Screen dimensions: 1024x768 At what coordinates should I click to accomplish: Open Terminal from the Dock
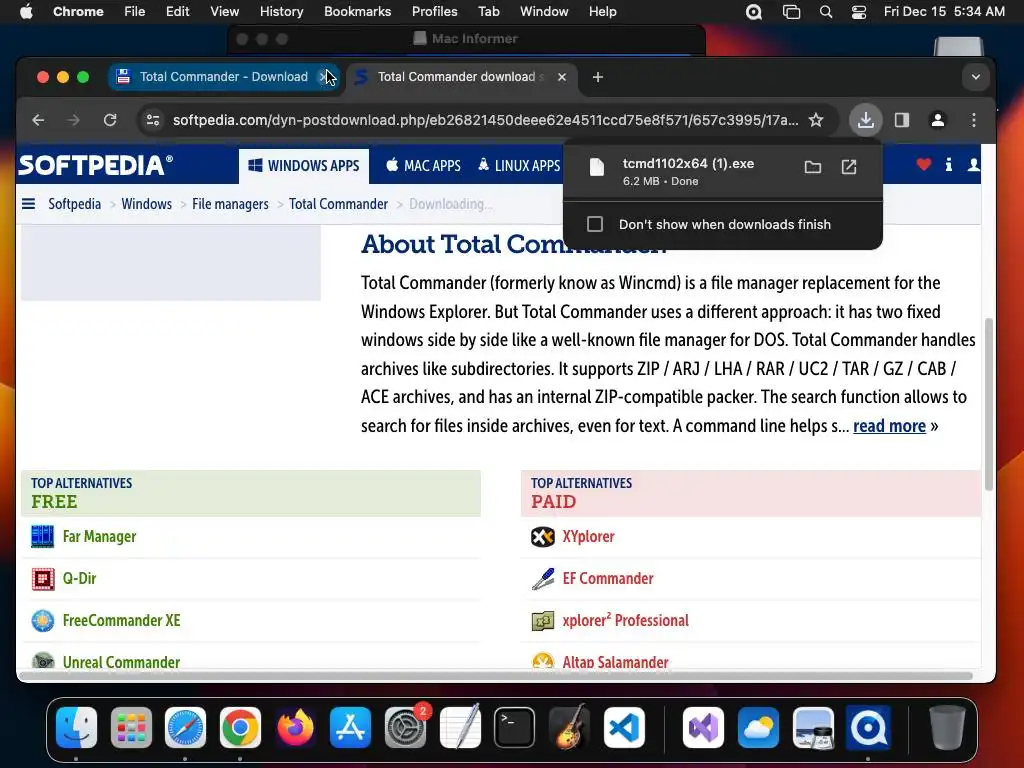pos(514,728)
